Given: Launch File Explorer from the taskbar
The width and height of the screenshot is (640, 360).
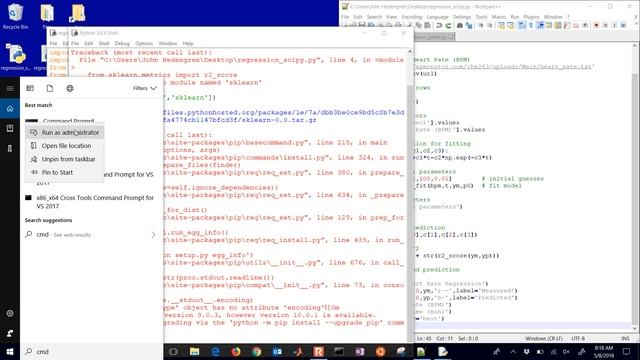Looking at the screenshot, I should tap(194, 351).
